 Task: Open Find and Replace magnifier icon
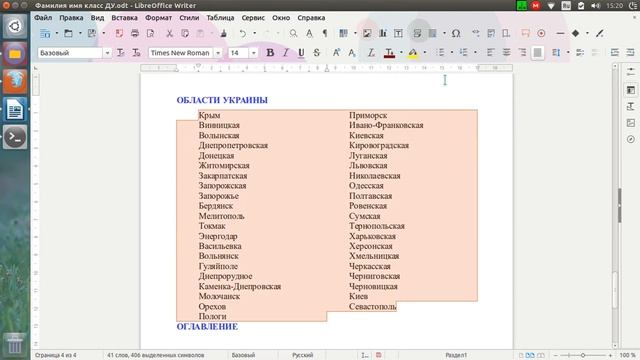tap(293, 33)
